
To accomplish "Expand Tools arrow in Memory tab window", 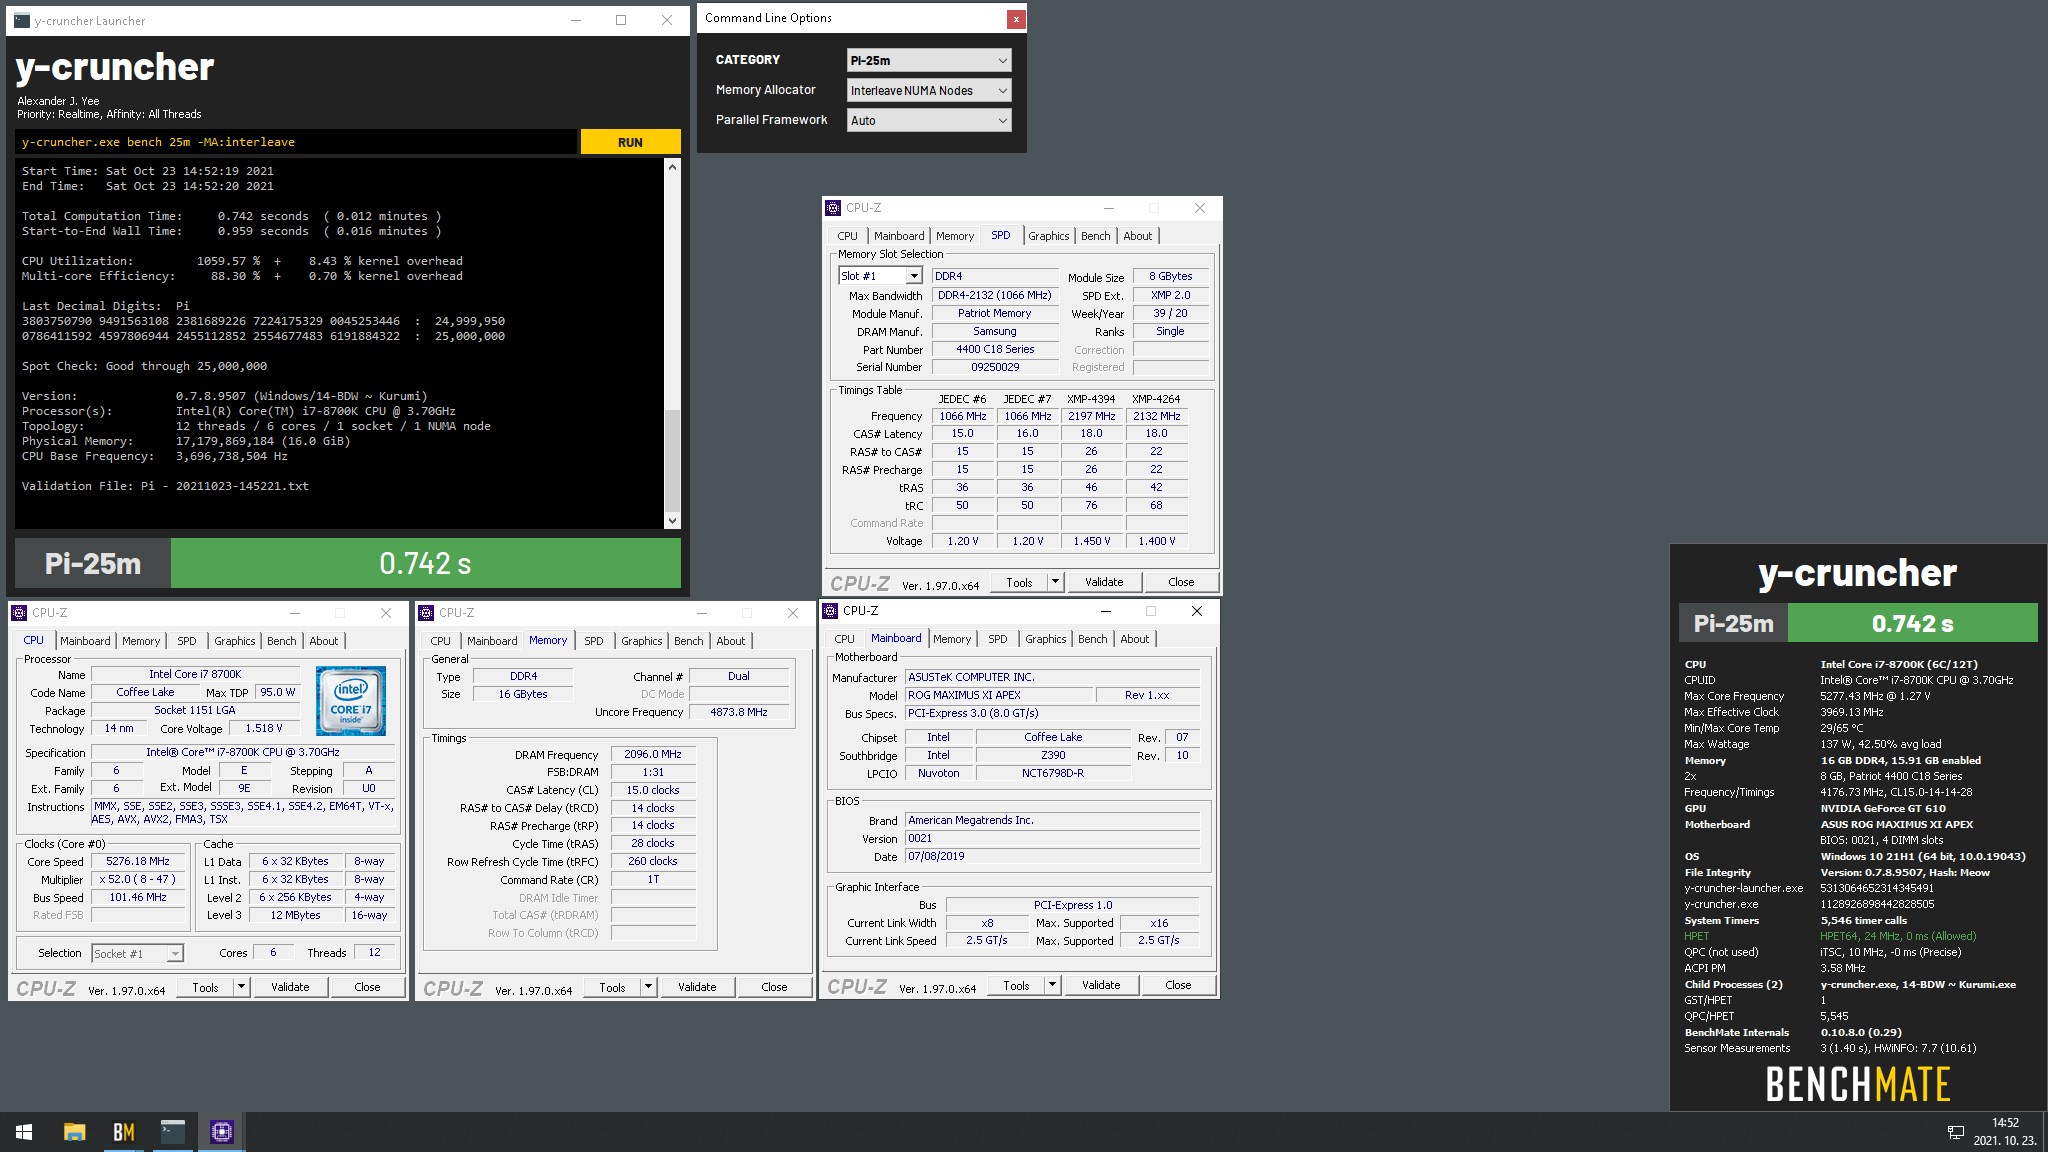I will point(648,987).
